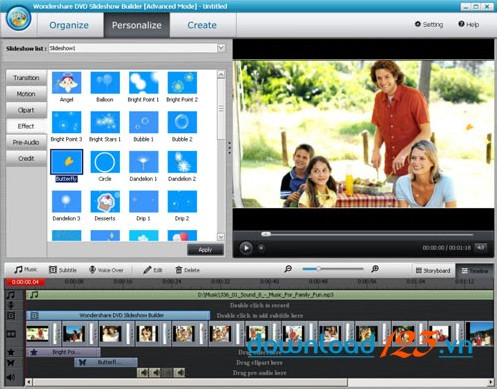
Task: Open the Organize tab
Action: [x=69, y=25]
